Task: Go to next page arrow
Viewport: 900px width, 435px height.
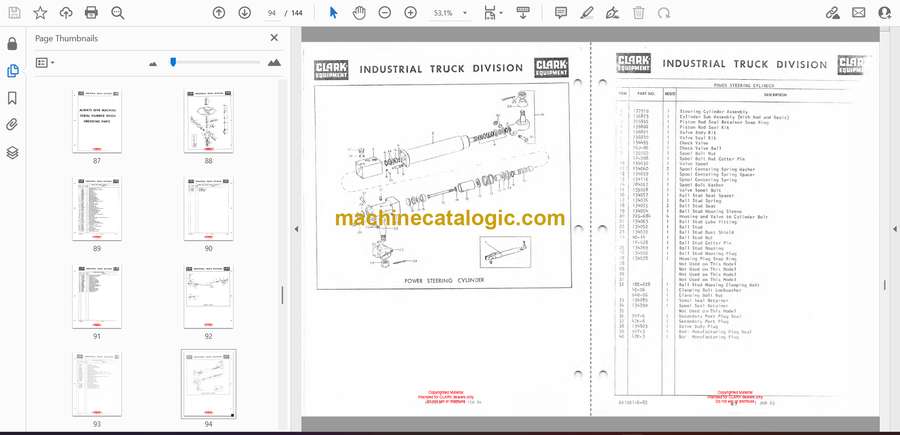Action: coord(245,13)
